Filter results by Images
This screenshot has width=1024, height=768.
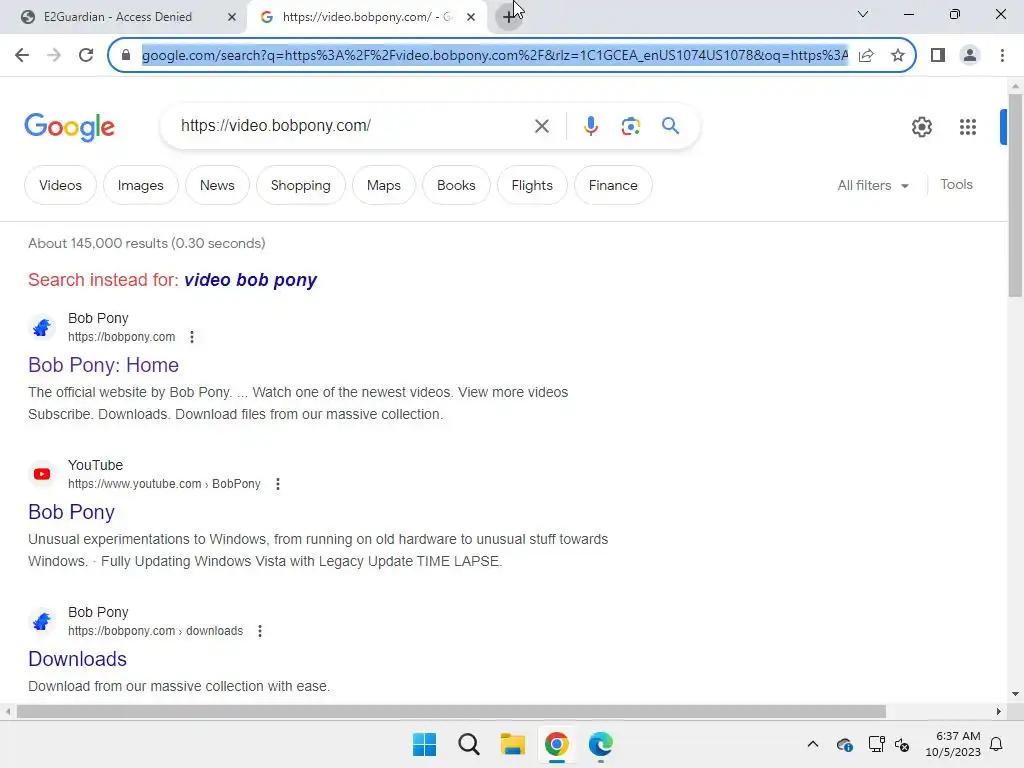point(140,185)
